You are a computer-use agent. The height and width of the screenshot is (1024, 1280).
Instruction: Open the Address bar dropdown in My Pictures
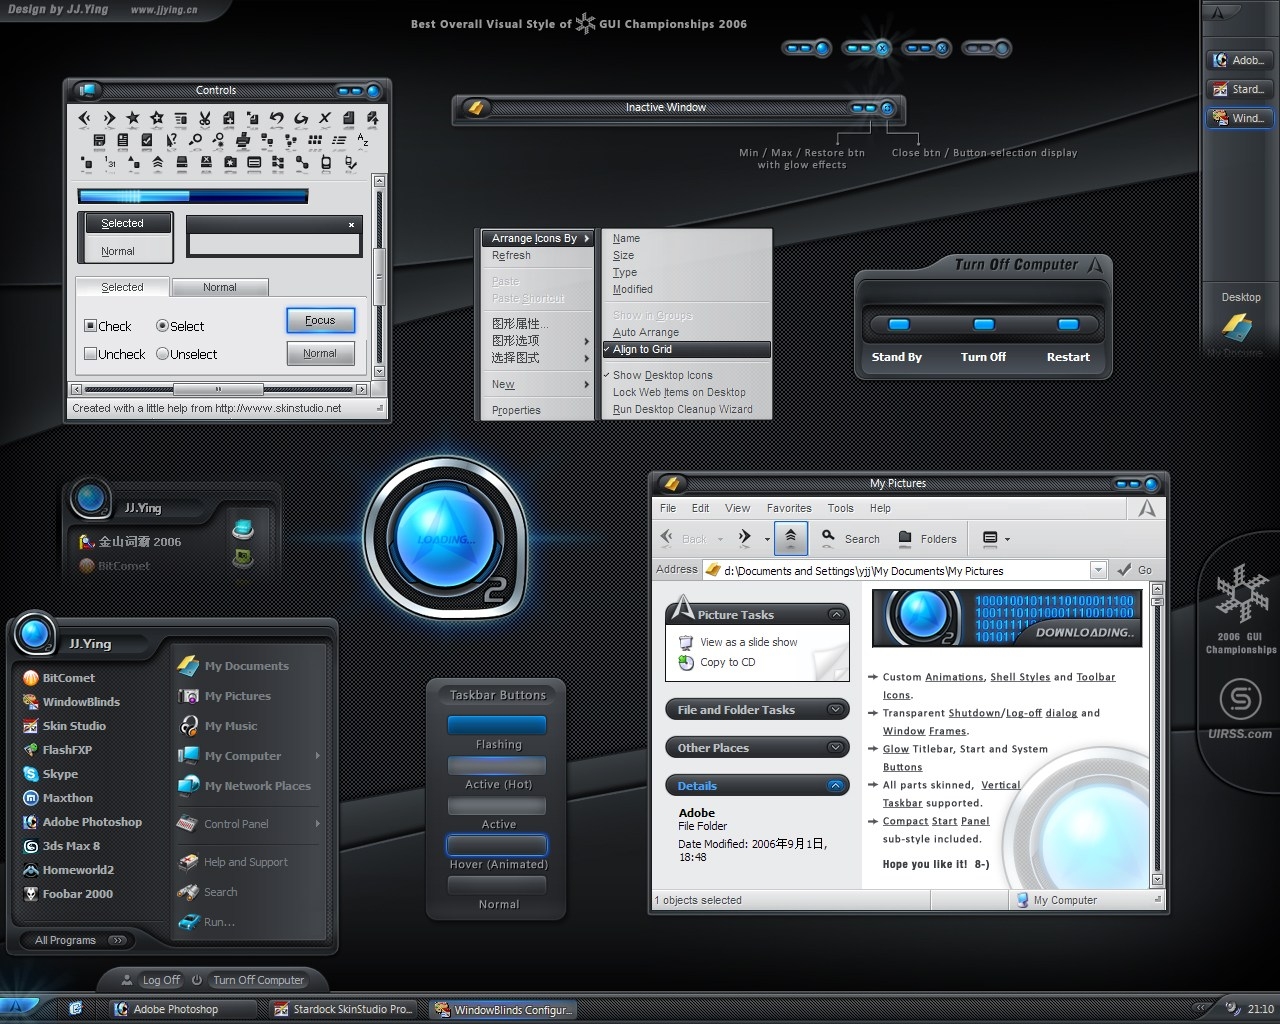1098,570
